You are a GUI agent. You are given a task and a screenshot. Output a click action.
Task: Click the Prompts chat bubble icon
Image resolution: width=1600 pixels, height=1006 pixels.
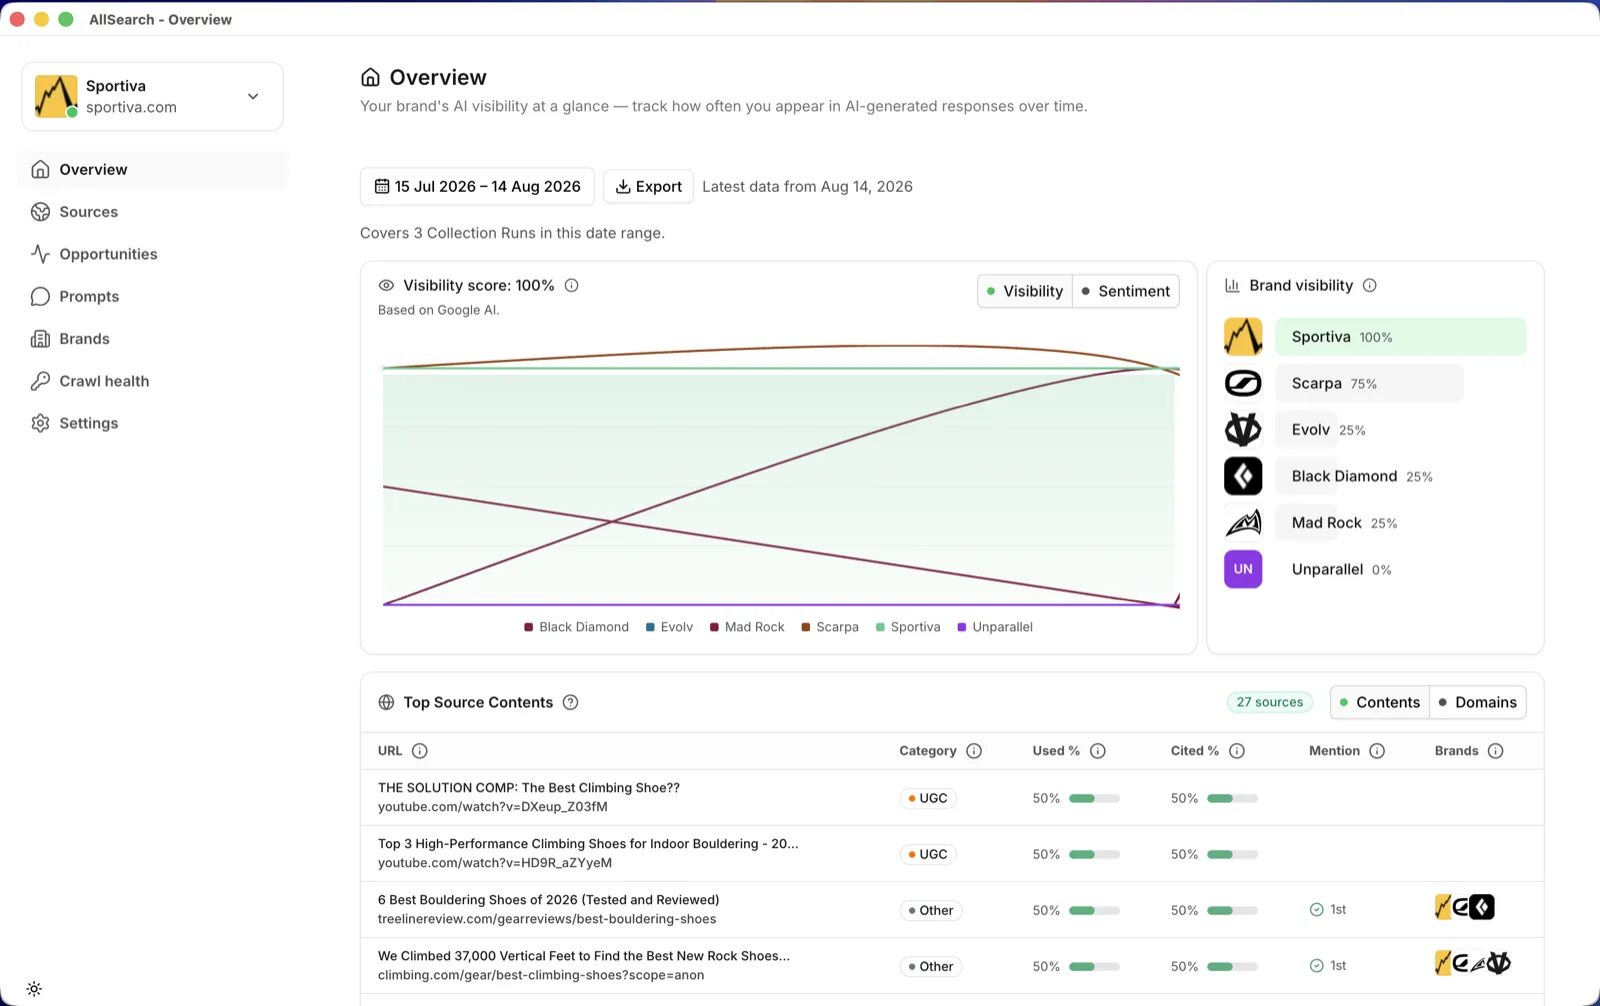(40, 296)
